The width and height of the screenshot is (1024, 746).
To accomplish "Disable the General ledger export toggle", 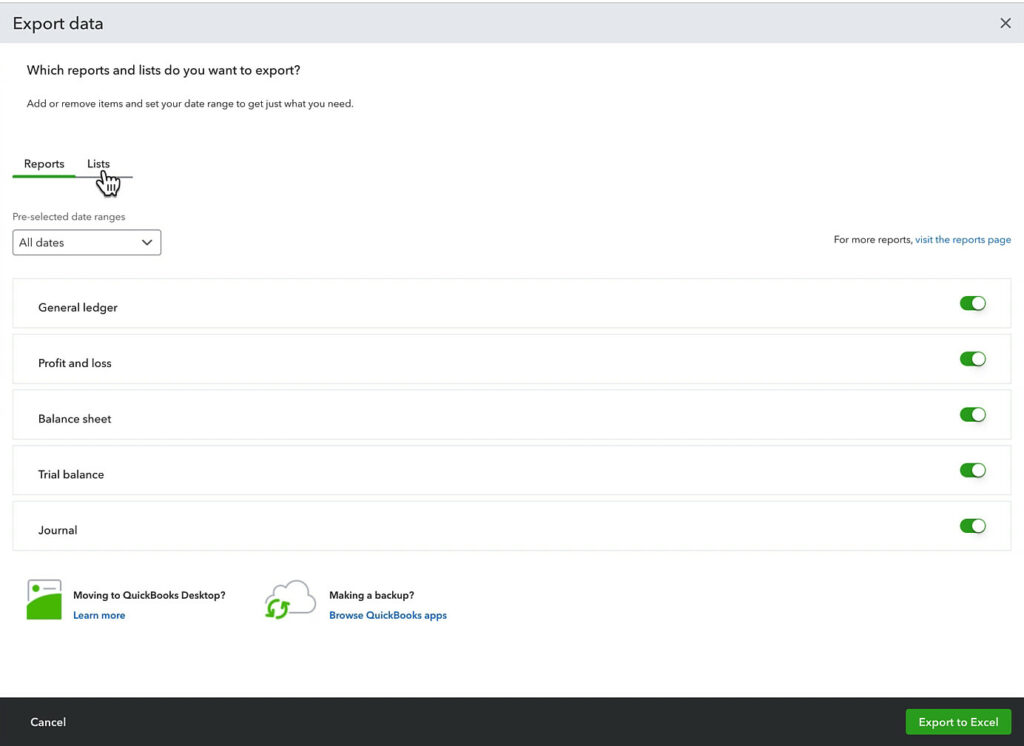I will click(971, 302).
